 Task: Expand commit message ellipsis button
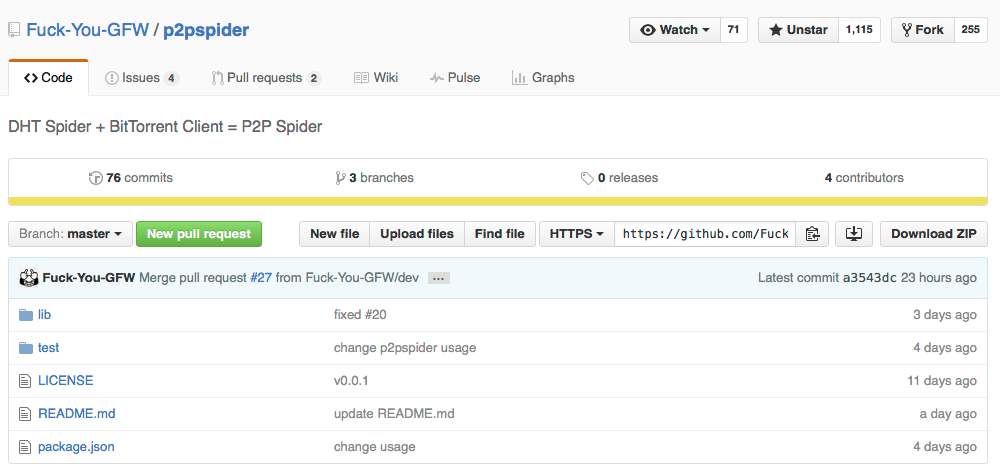pyautogui.click(x=439, y=278)
